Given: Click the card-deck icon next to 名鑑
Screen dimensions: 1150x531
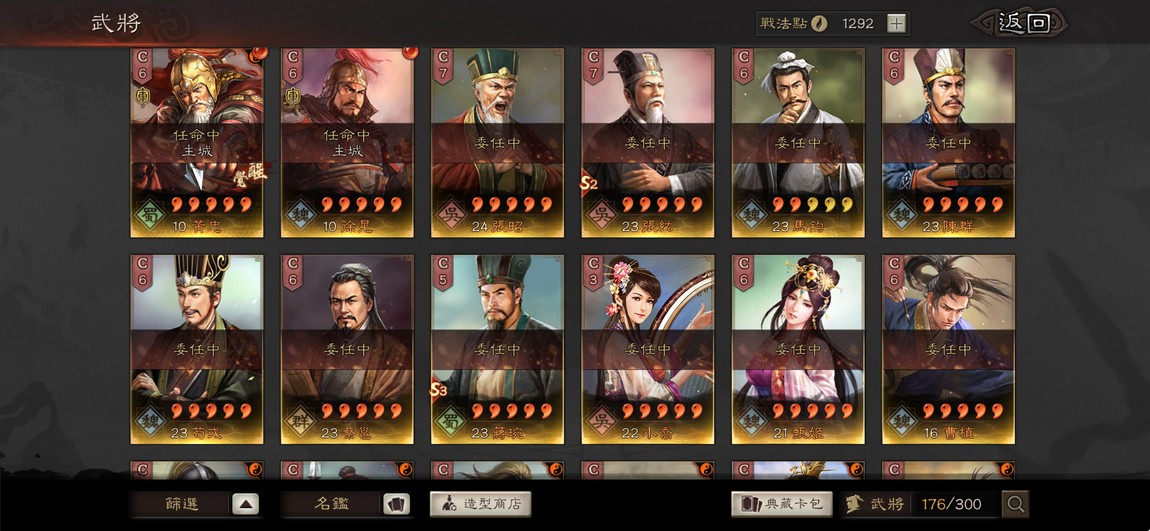Looking at the screenshot, I should (x=396, y=504).
